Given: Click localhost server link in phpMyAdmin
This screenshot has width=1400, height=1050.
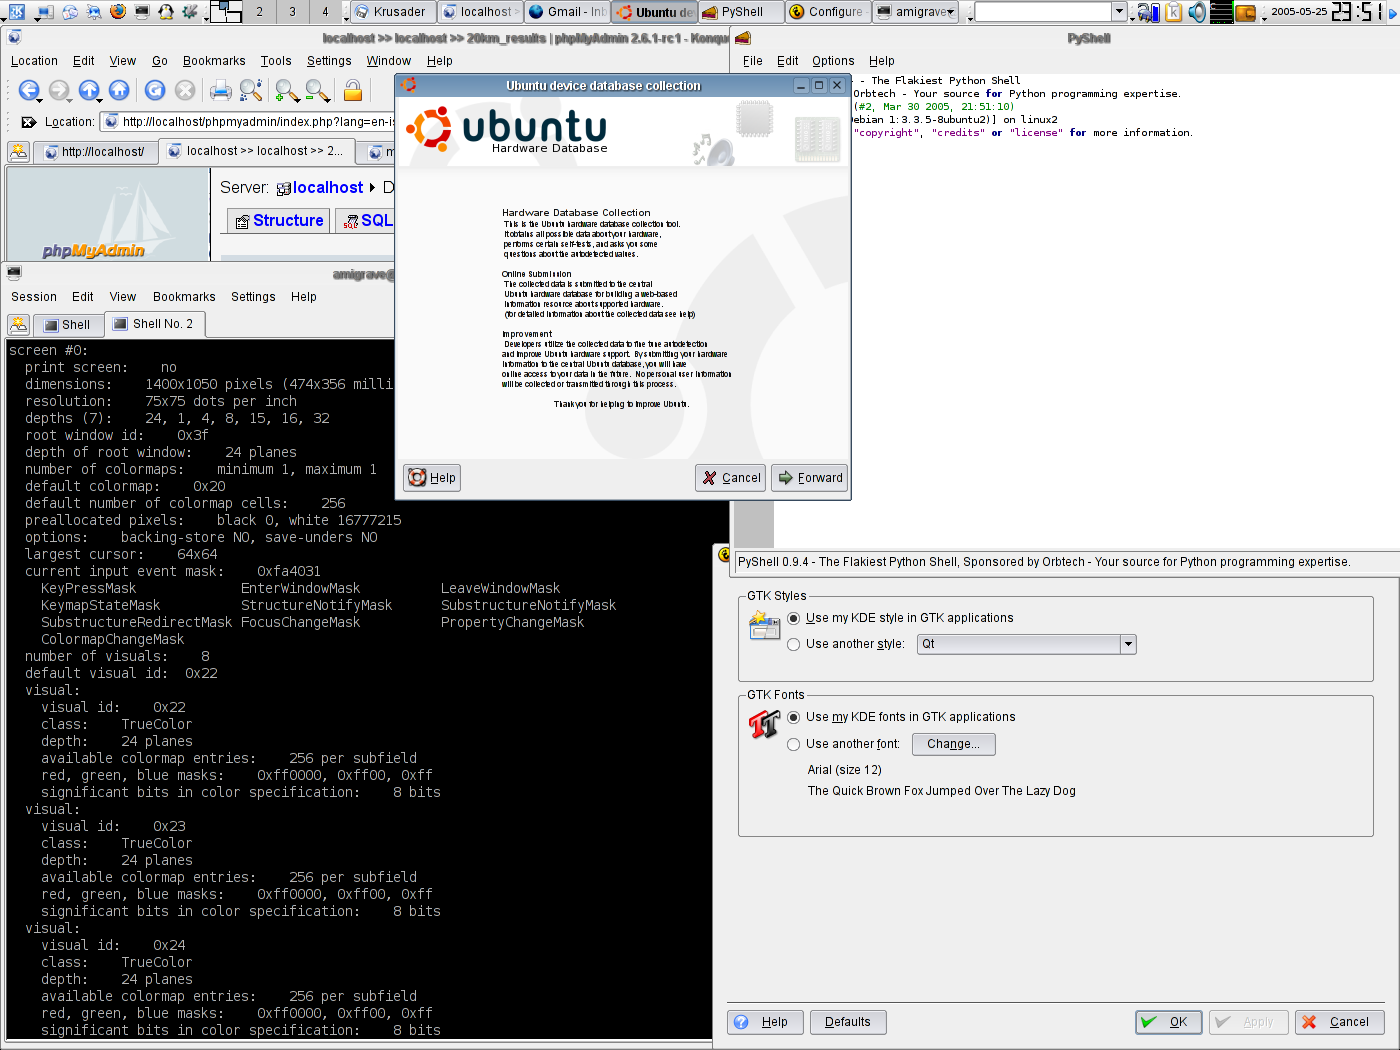Looking at the screenshot, I should click(328, 188).
